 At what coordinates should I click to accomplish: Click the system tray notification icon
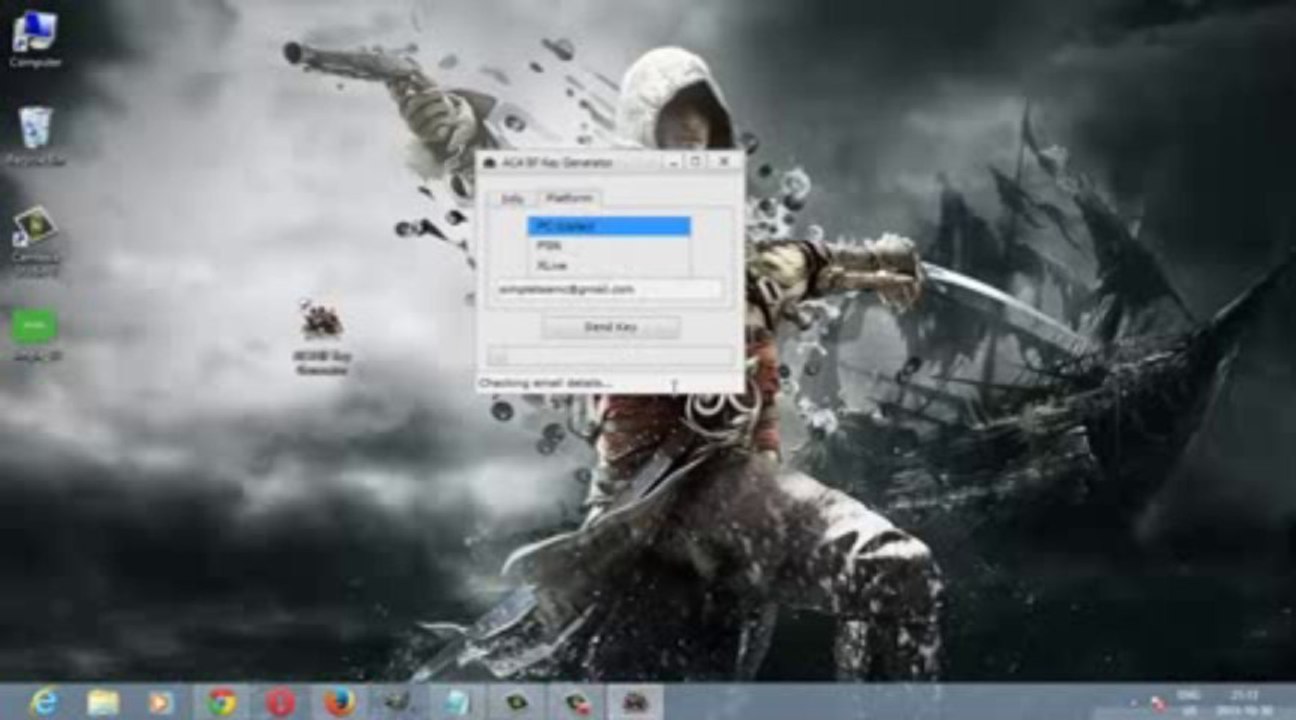[1159, 703]
